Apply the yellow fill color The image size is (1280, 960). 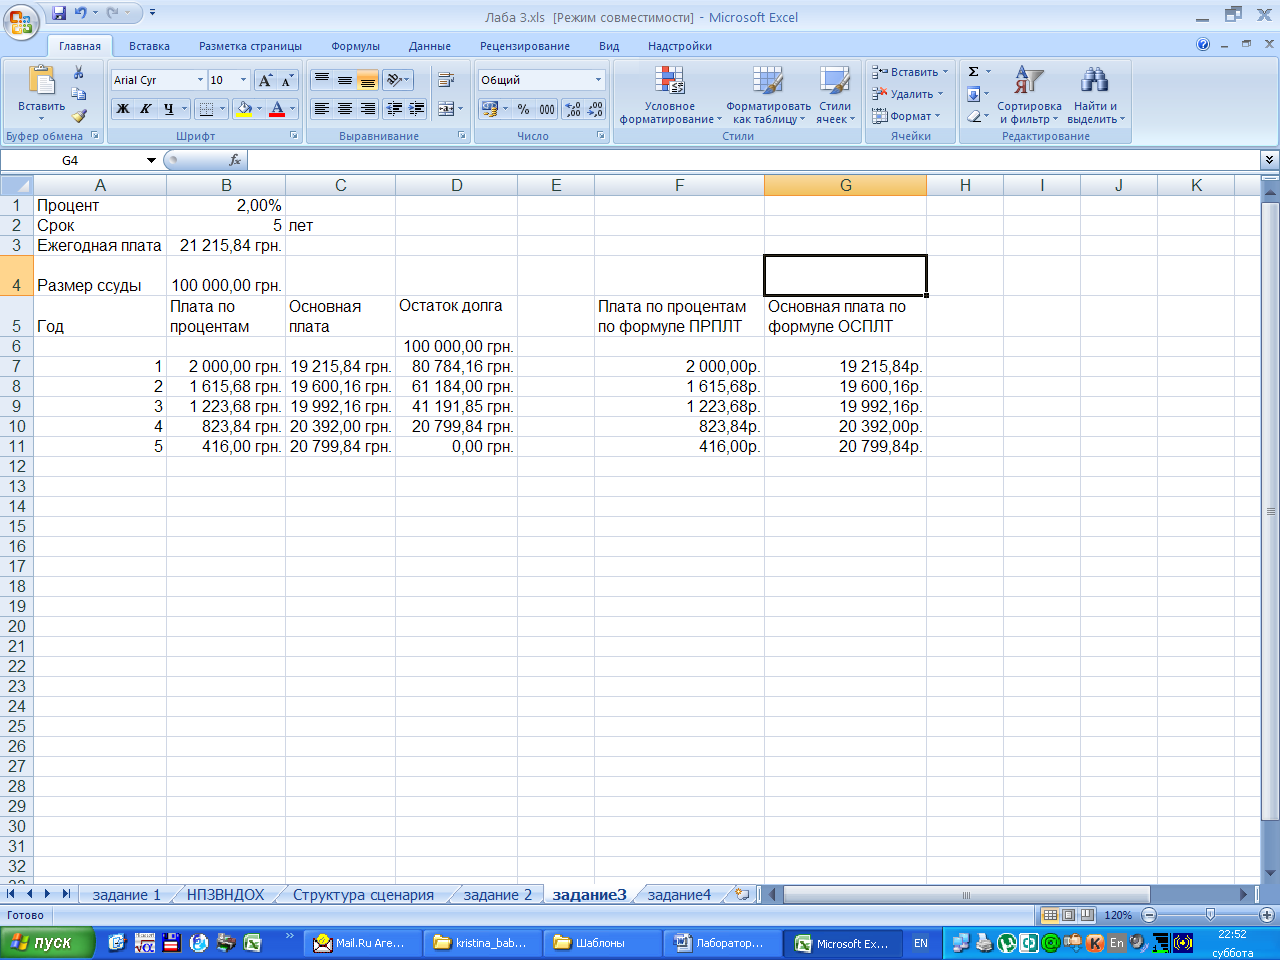(x=243, y=109)
